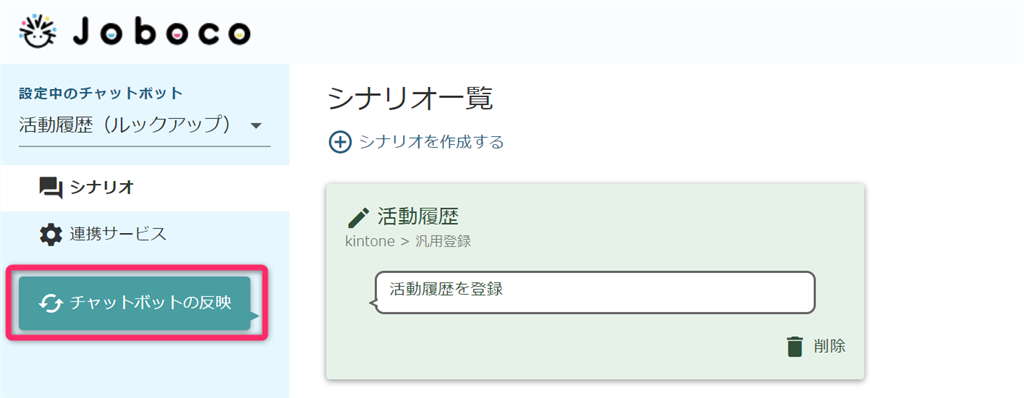The width and height of the screenshot is (1024, 398).
Task: Click the kintone > 汎用登録 breadcrumb text
Action: (x=408, y=241)
